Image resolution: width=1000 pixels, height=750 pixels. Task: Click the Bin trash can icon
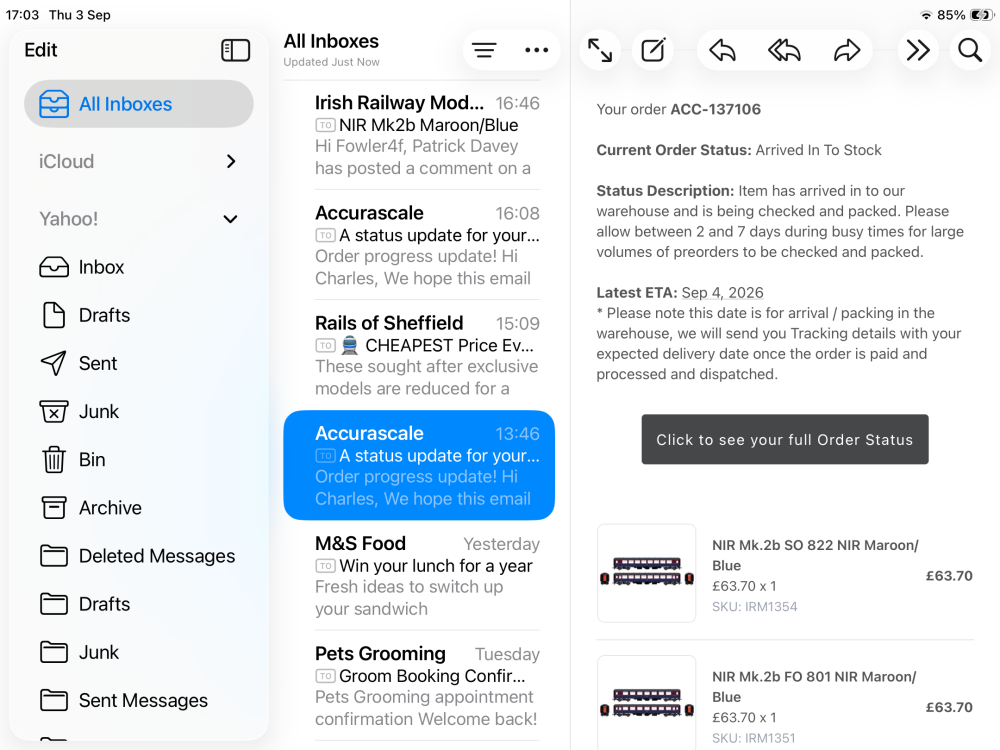[x=54, y=459]
